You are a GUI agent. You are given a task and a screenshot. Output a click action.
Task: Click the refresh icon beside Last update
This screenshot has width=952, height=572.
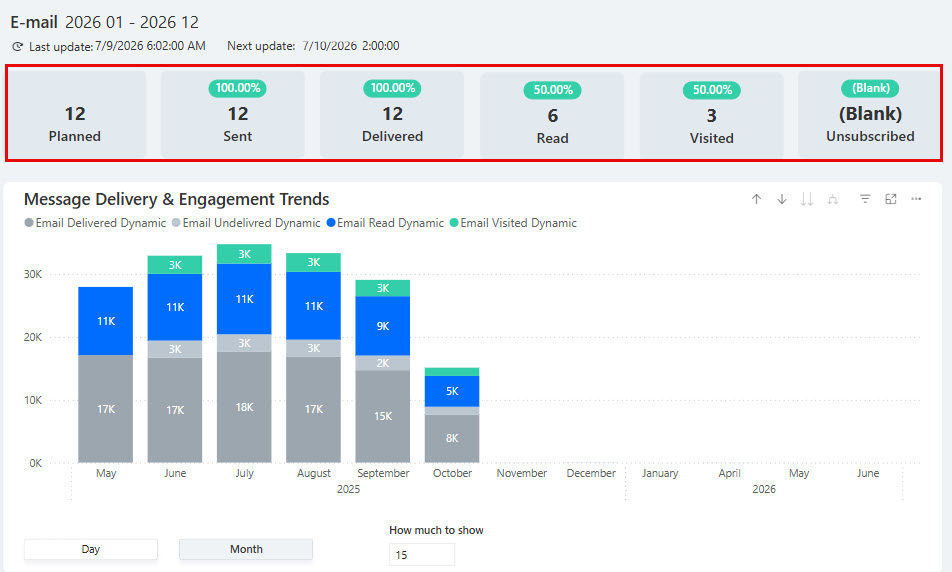click(x=18, y=46)
